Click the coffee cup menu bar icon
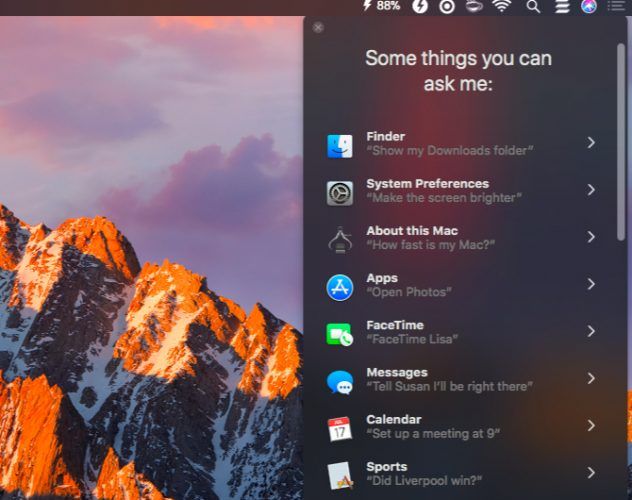This screenshot has width=632, height=500. pos(474,6)
